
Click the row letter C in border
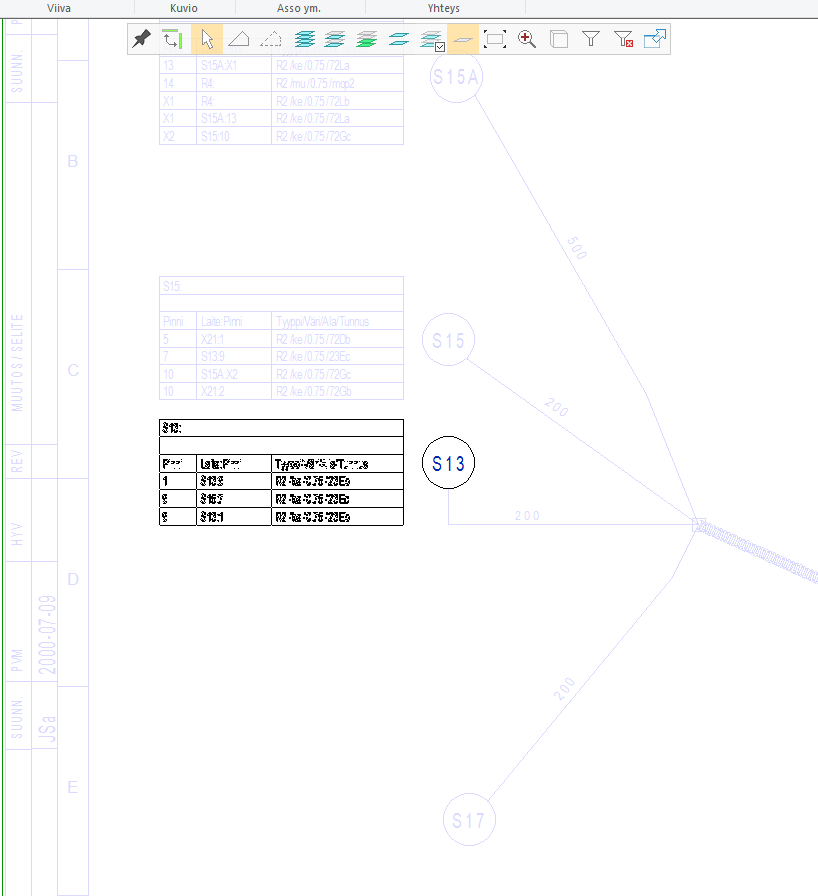tap(73, 370)
